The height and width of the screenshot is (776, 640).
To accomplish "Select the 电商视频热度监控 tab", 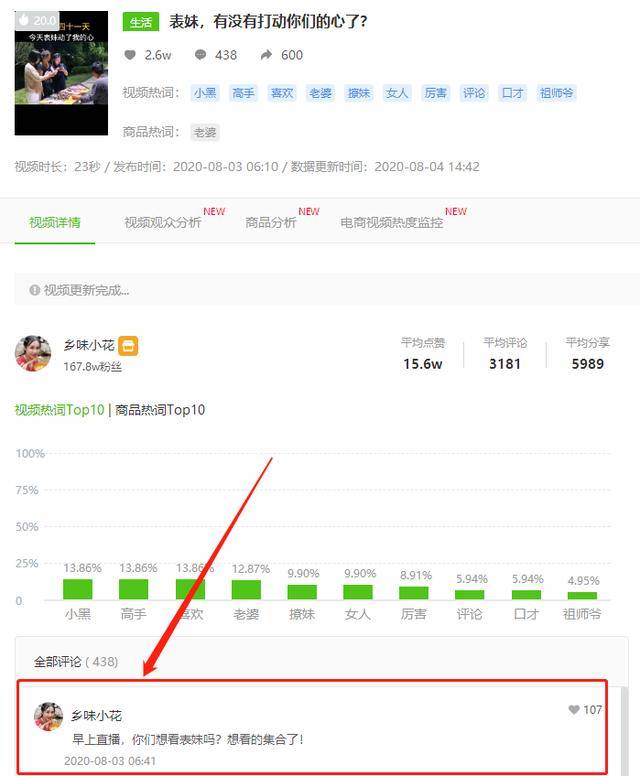I will tap(391, 223).
